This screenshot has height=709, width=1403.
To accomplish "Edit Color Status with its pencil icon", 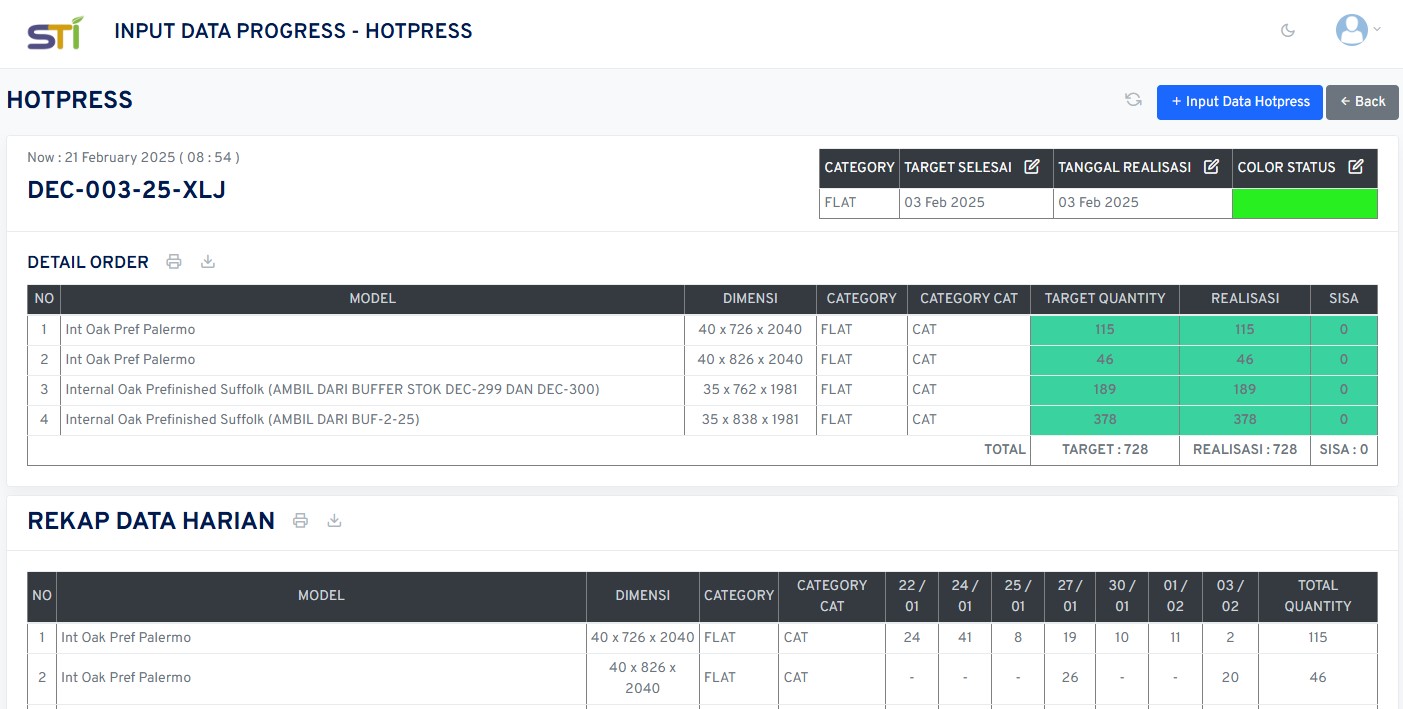I will [x=1356, y=167].
